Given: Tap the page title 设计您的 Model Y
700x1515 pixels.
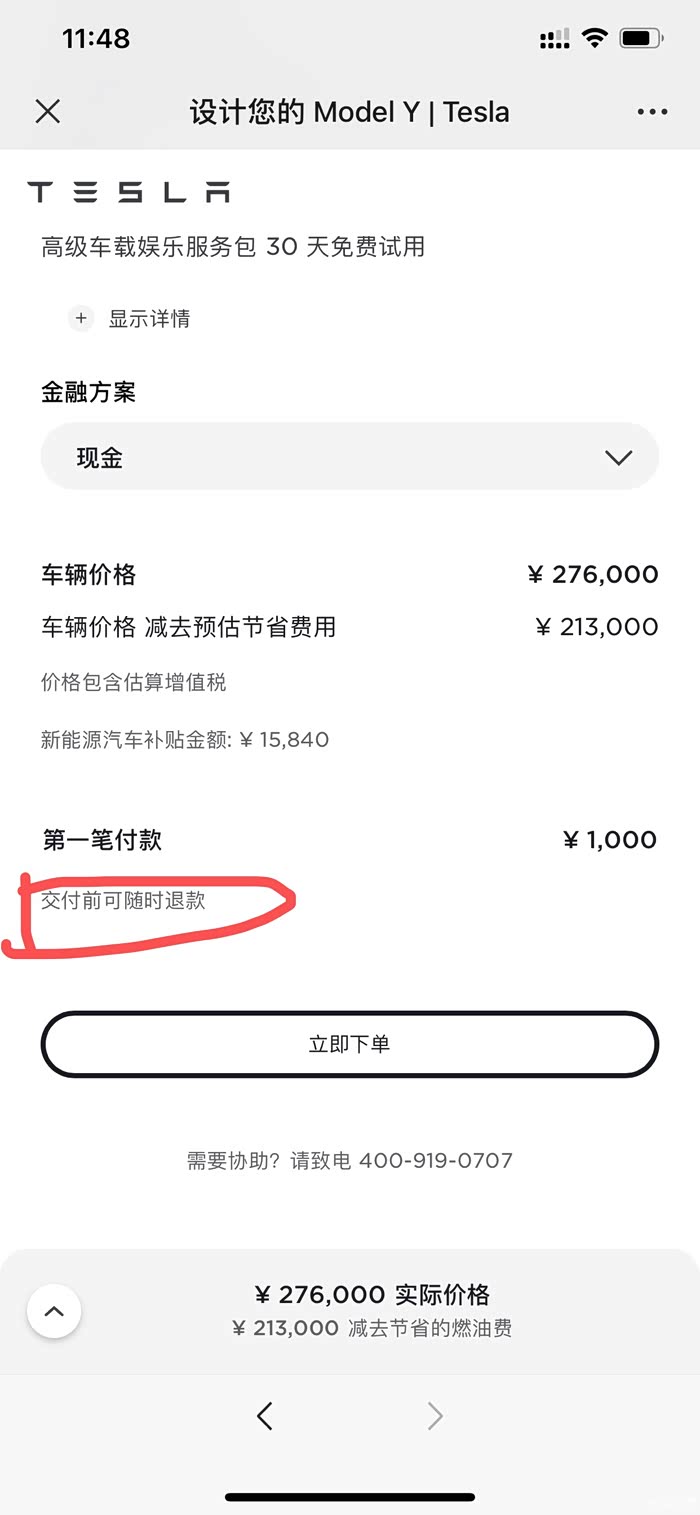Looking at the screenshot, I should pos(349,112).
